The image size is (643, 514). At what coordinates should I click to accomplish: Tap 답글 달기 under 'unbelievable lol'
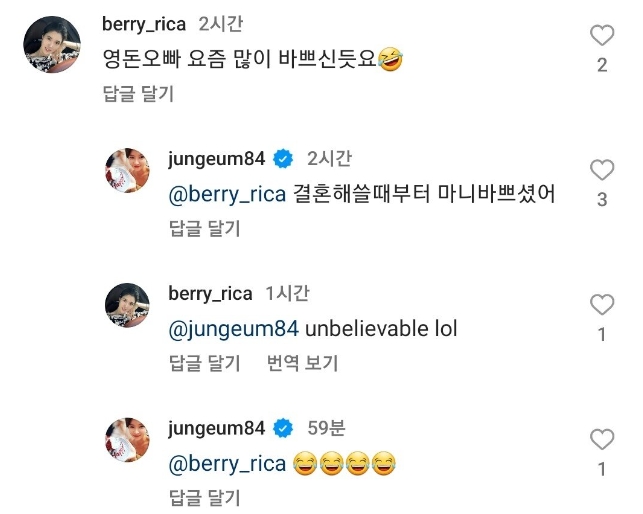pyautogui.click(x=205, y=364)
